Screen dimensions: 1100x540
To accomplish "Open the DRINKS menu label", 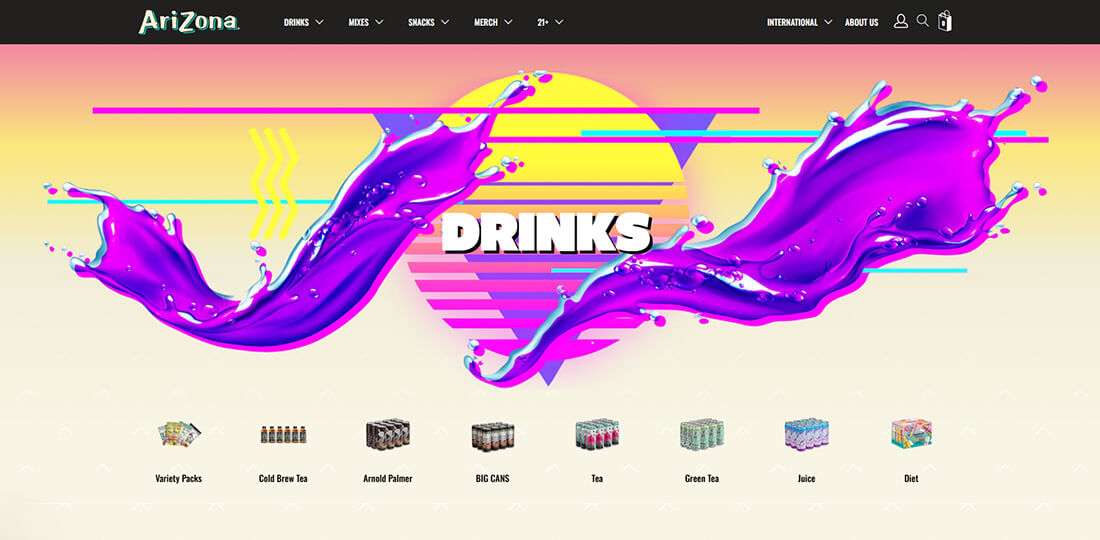I will 296,22.
